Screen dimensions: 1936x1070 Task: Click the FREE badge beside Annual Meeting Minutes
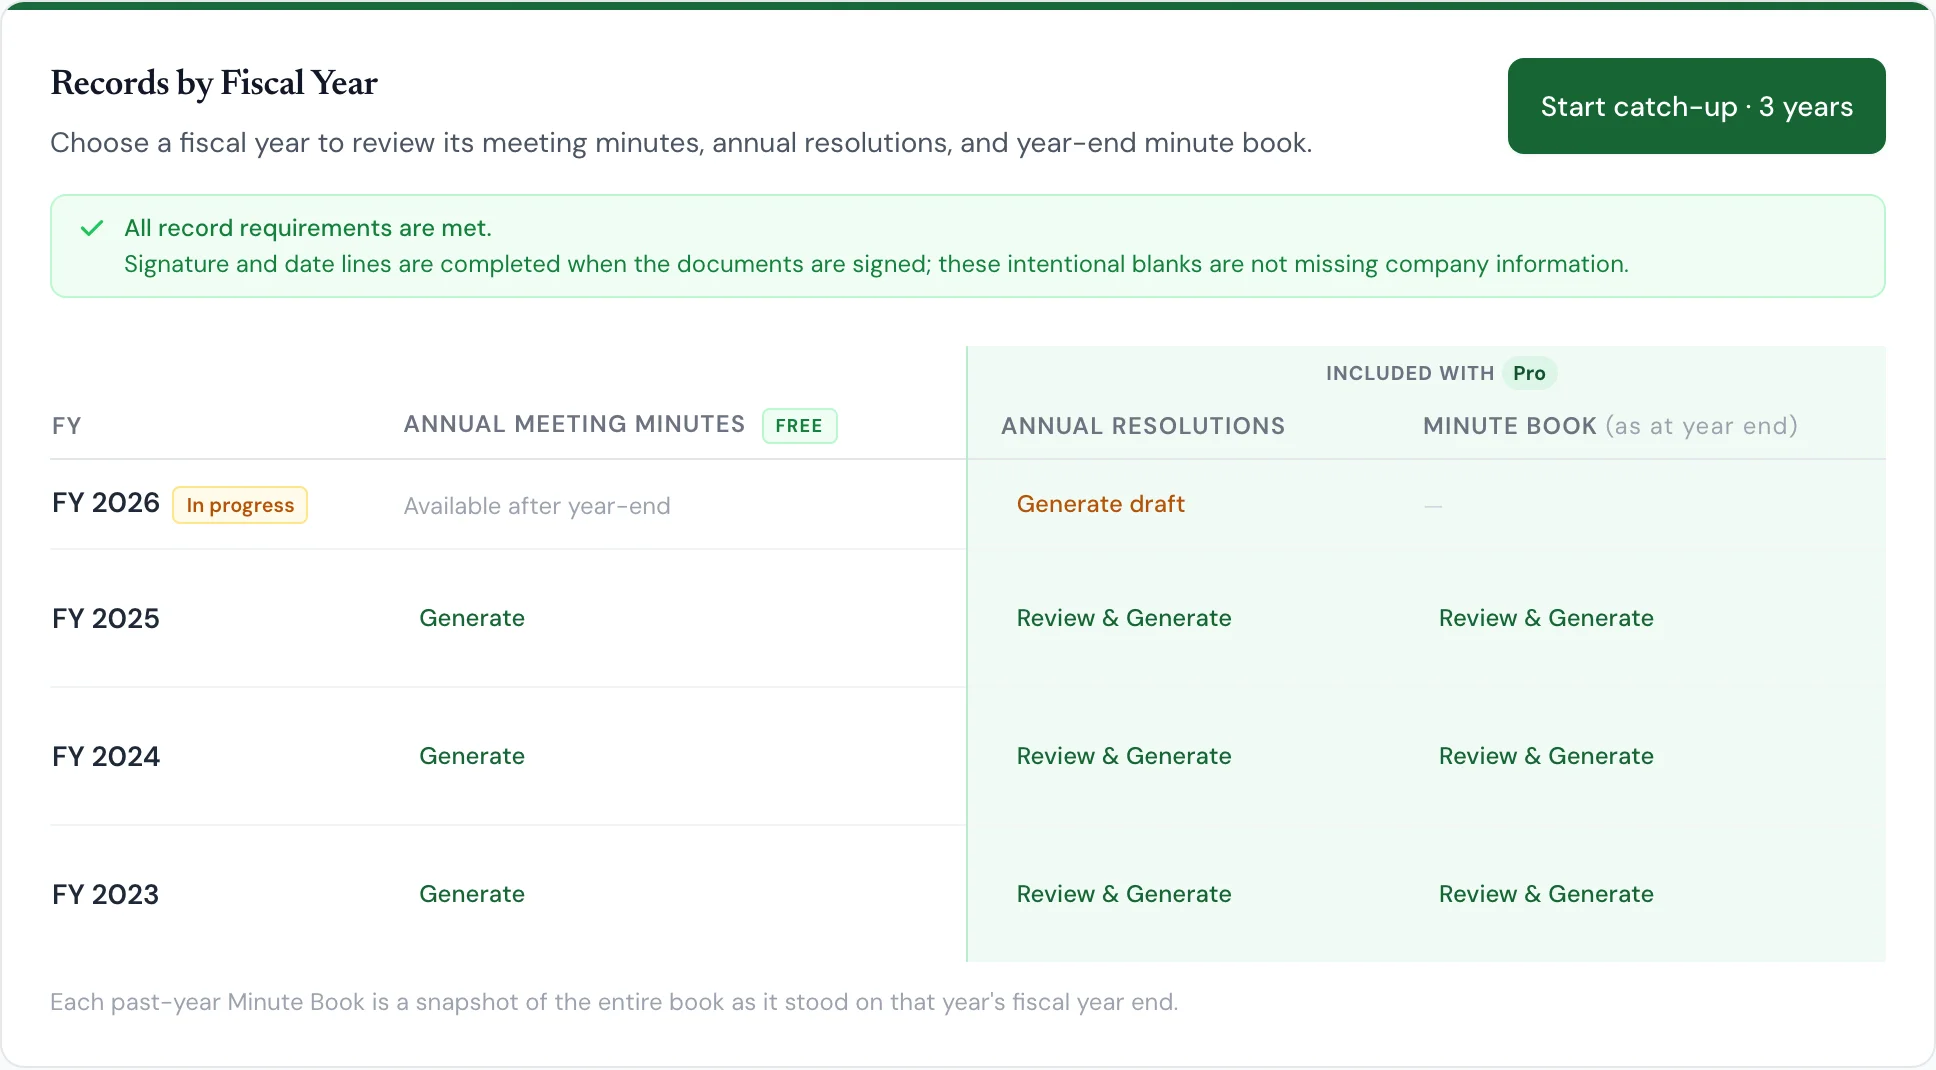tap(799, 426)
